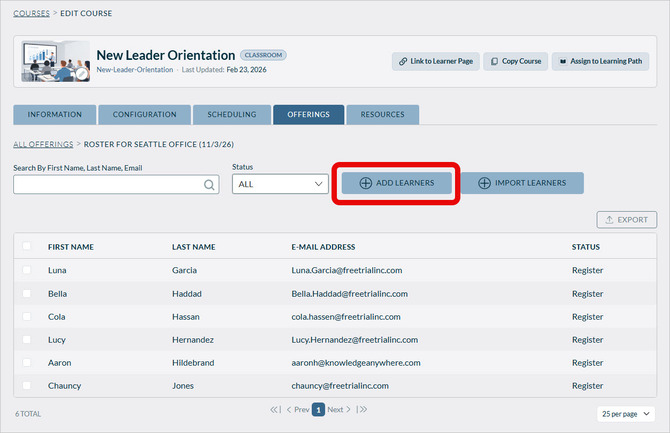
Task: Select the checkbox for Cola Hassan
Action: [26, 317]
